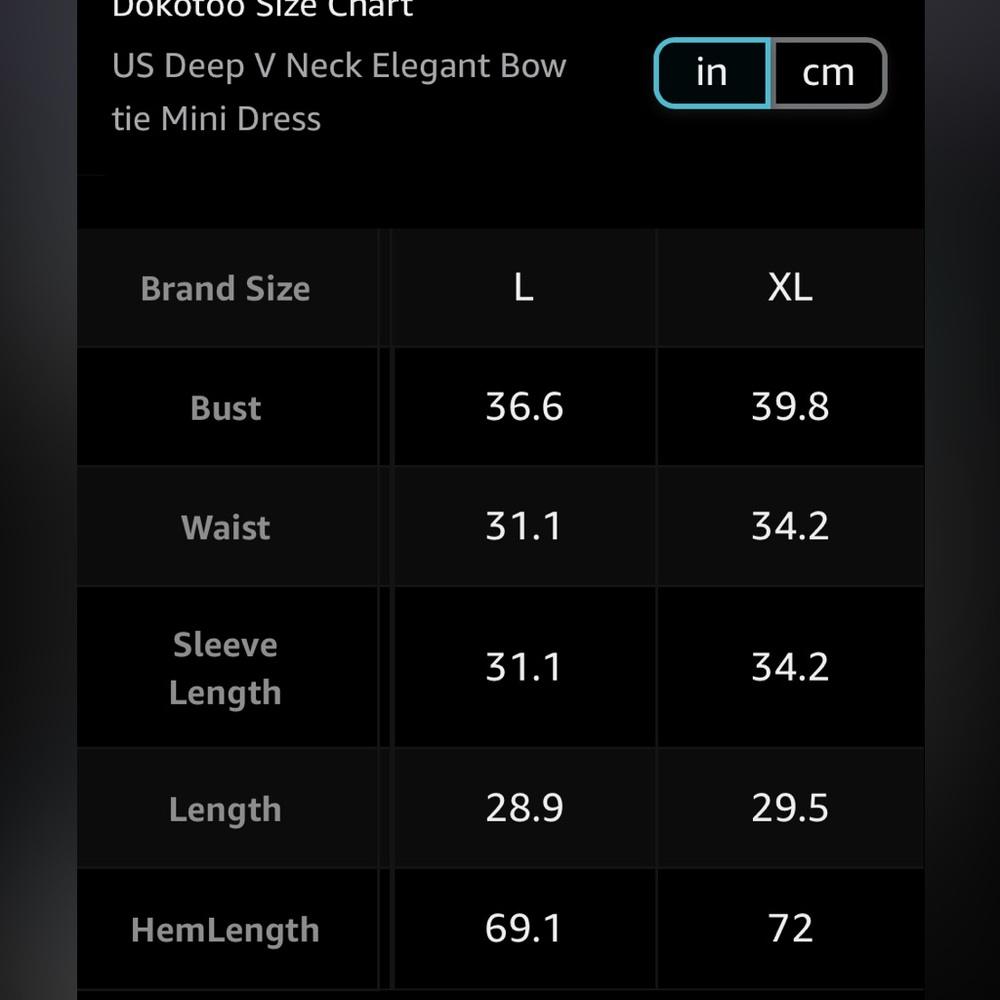Click the Bust row label

(226, 407)
